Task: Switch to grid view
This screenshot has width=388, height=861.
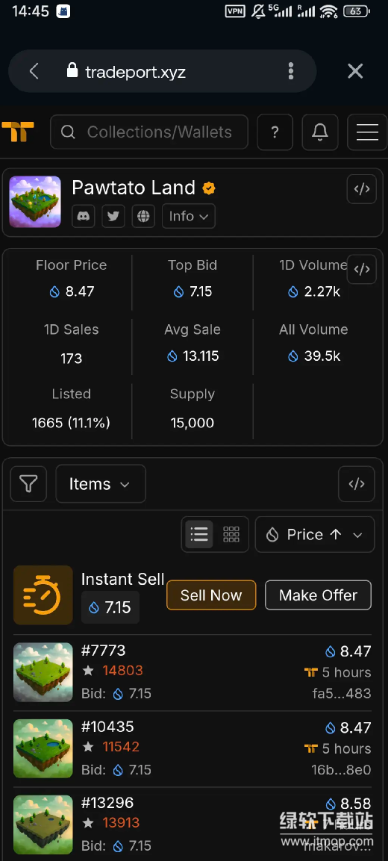Action: pyautogui.click(x=232, y=534)
